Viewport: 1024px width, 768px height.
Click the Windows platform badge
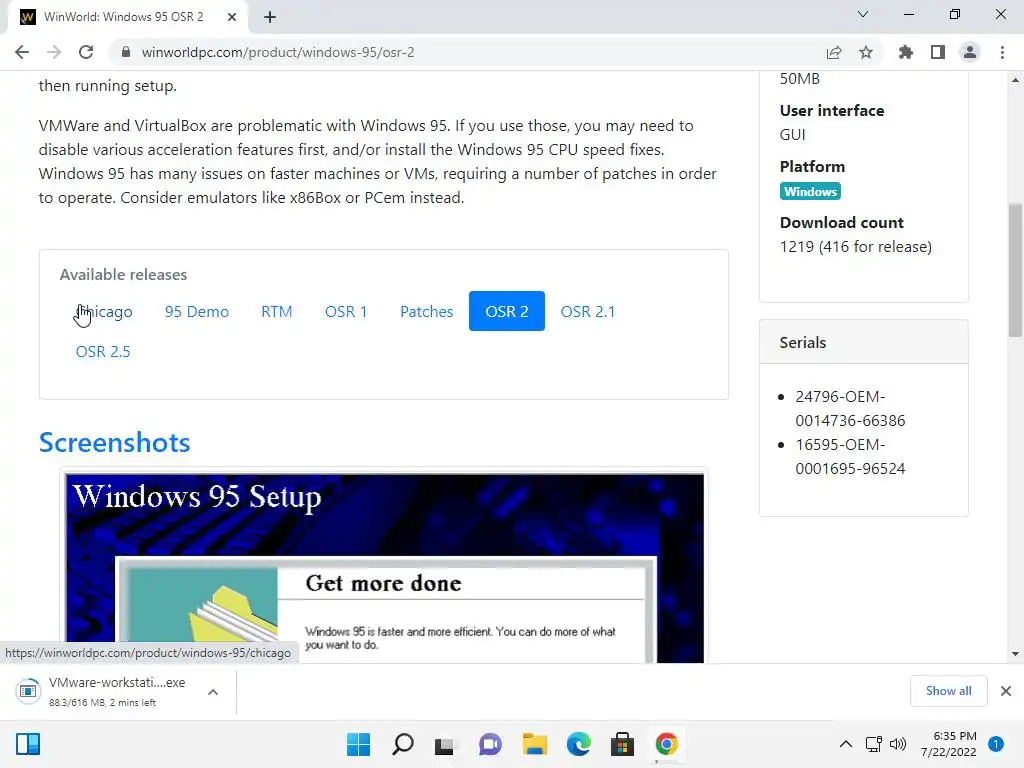[810, 191]
